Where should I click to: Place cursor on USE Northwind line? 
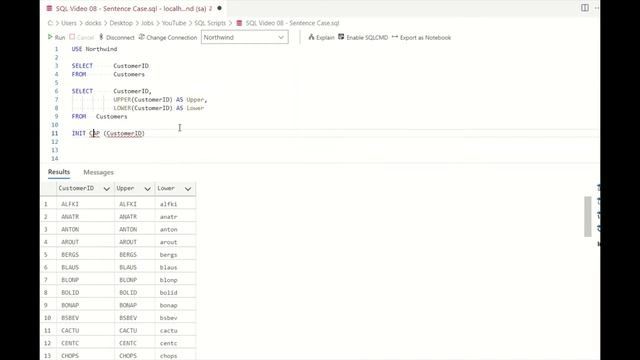94,49
